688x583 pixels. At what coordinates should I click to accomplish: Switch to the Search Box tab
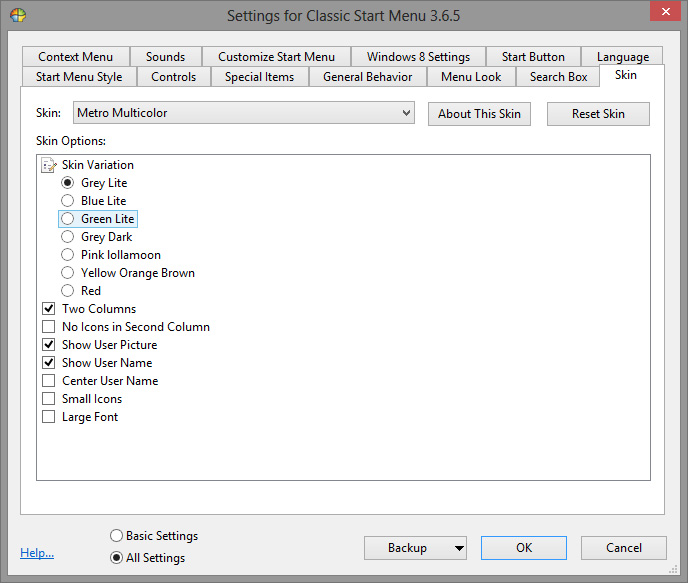[x=559, y=77]
